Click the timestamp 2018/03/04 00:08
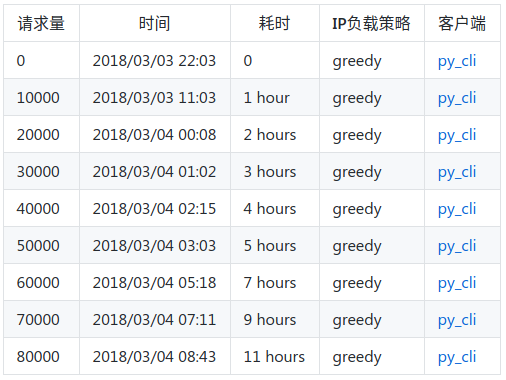Image resolution: width=506 pixels, height=380 pixels. coord(154,135)
